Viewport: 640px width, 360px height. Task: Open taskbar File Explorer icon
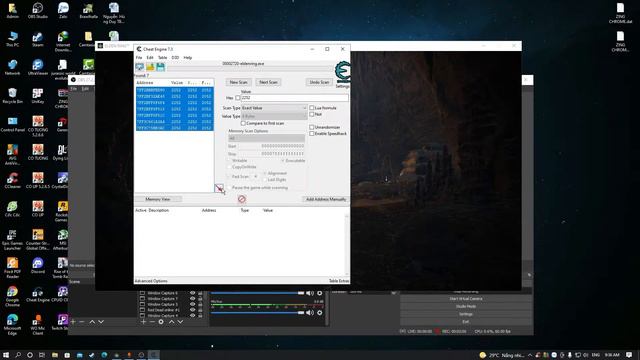(x=55, y=355)
